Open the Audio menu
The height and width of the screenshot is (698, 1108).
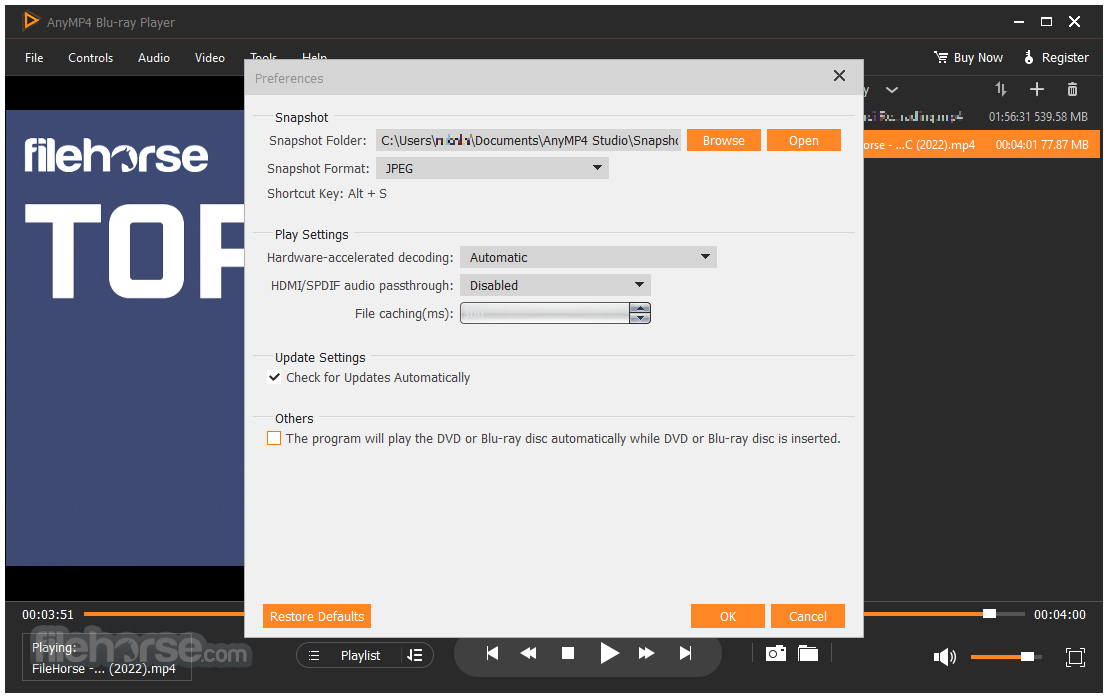[154, 58]
